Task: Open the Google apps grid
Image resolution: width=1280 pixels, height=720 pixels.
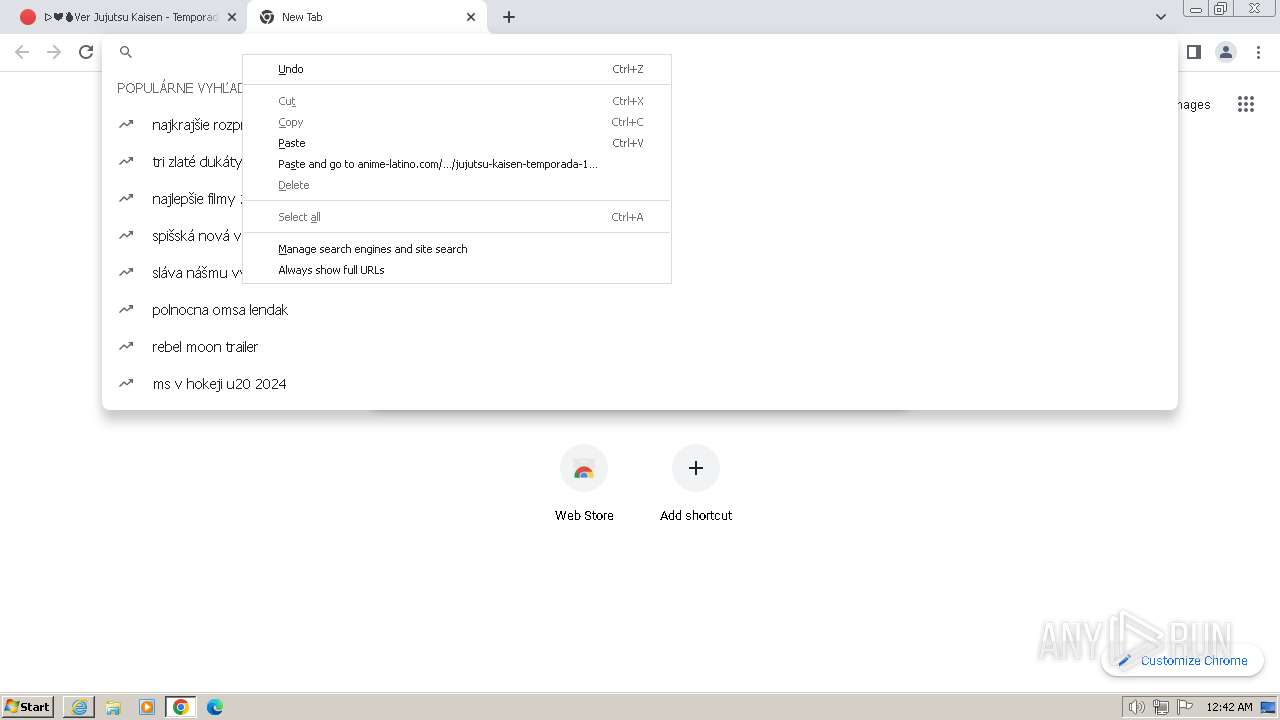Action: [1245, 104]
